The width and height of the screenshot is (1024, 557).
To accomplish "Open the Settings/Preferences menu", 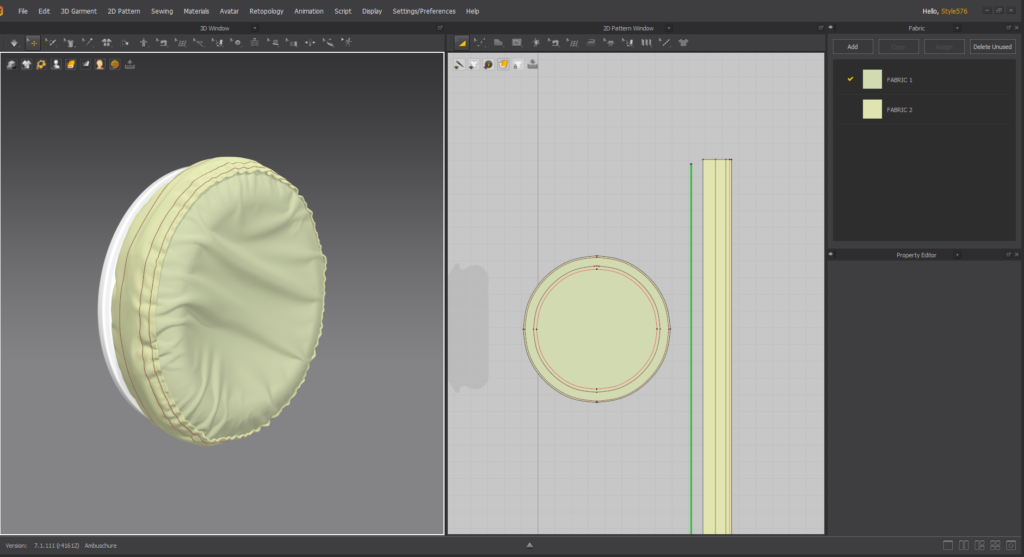I will click(x=424, y=11).
